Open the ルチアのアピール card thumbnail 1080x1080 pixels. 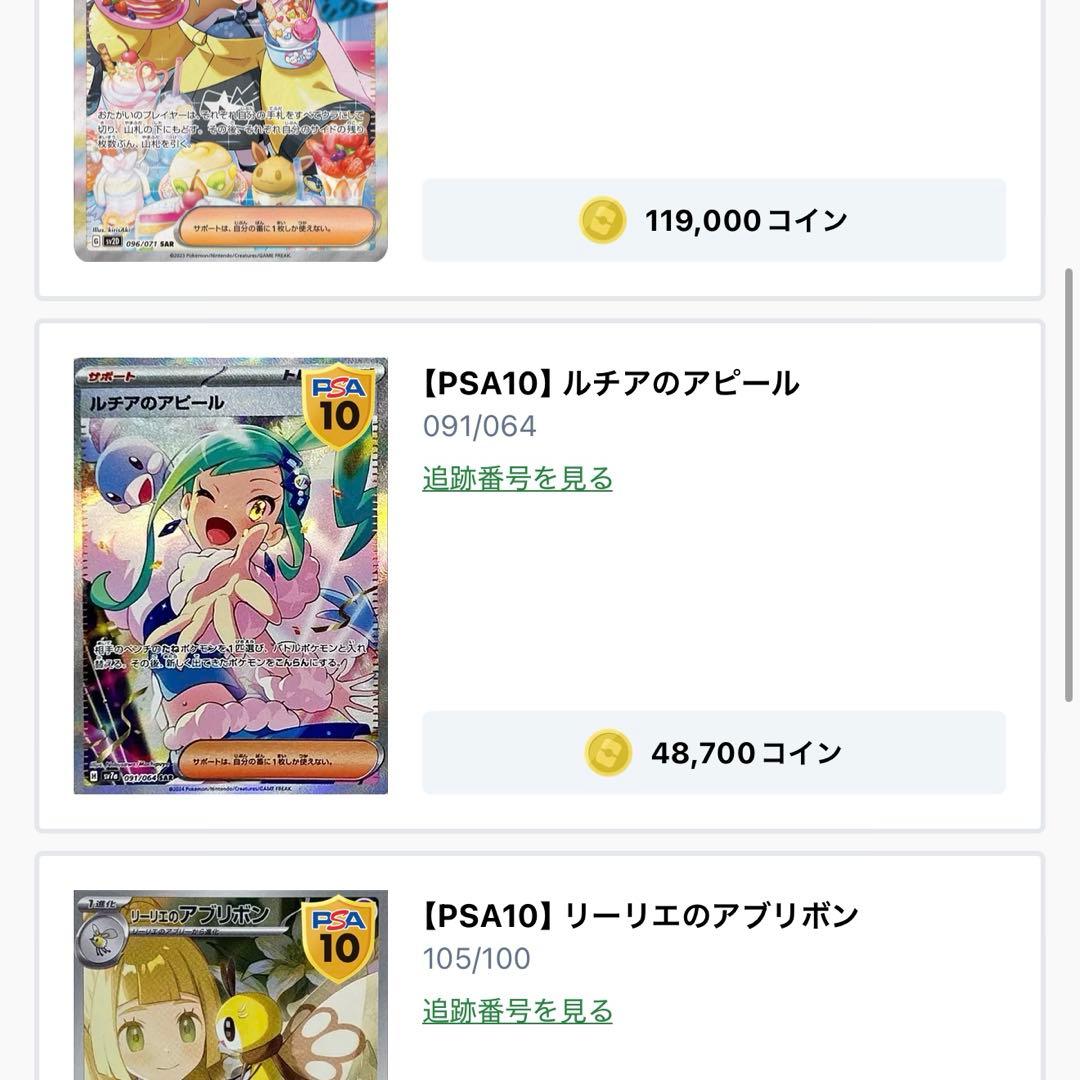click(230, 575)
